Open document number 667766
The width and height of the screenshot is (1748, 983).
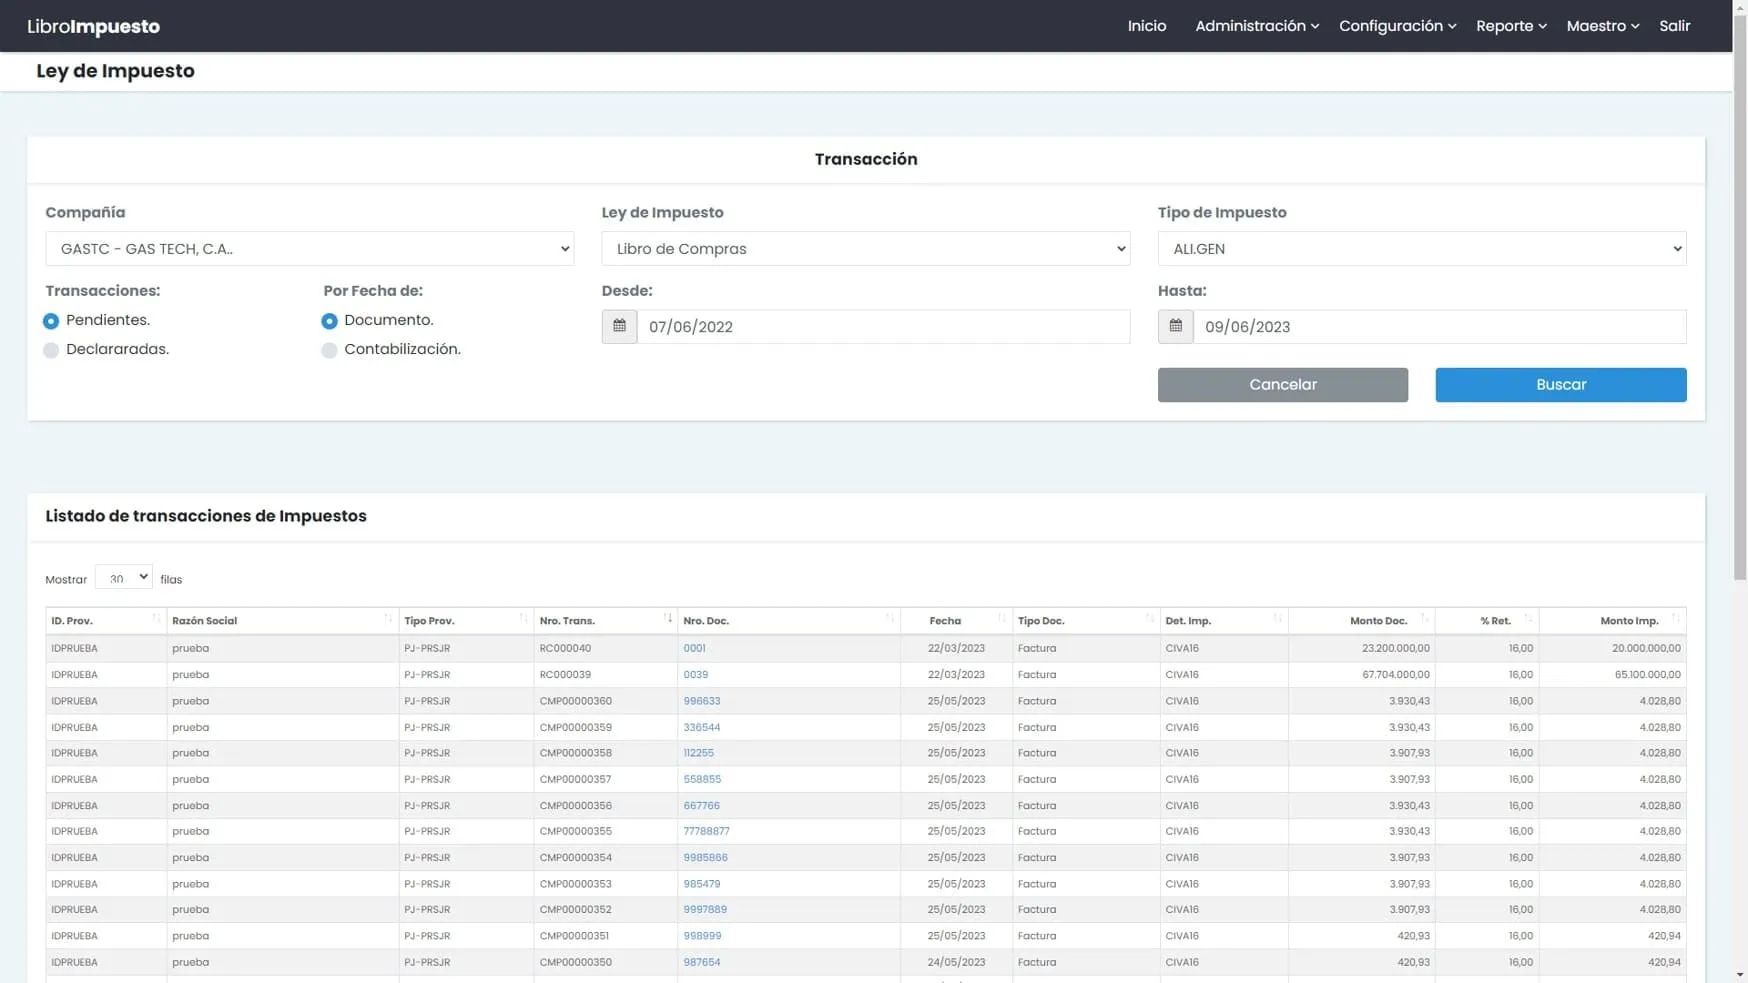coord(701,805)
